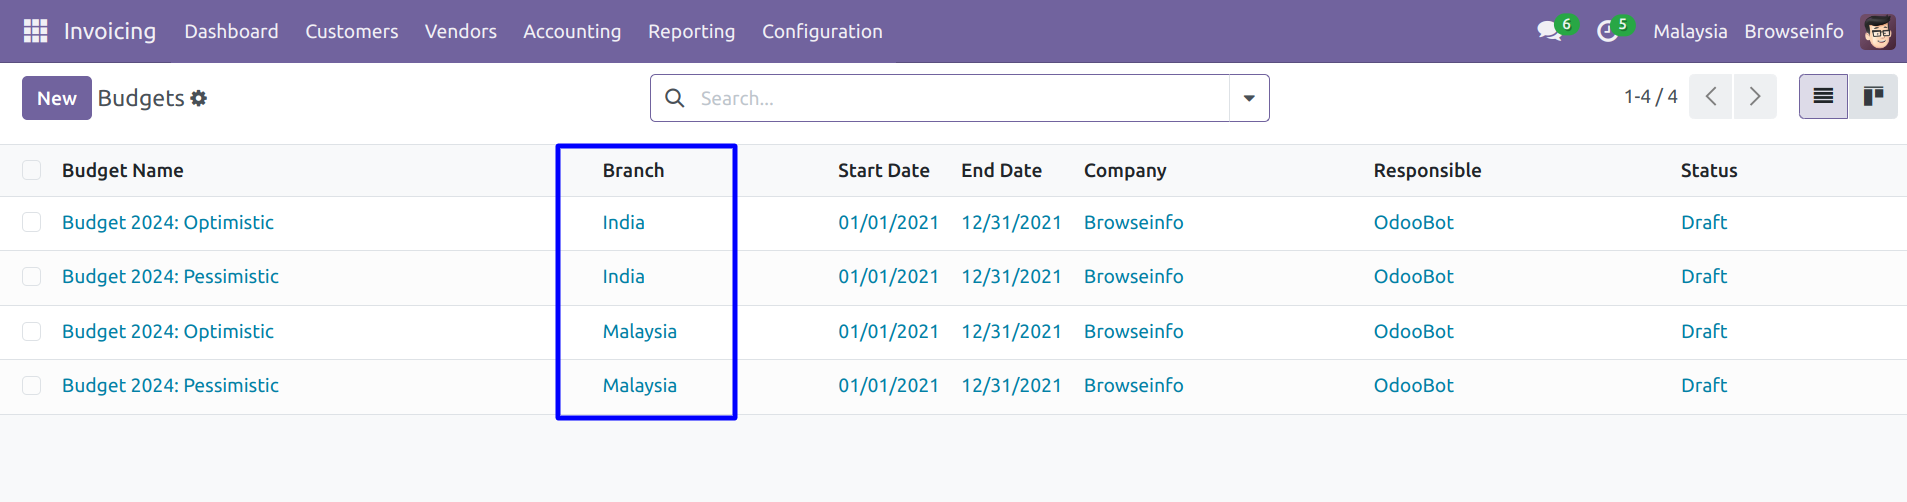1907x502 pixels.
Task: Switch to list view
Action: [x=1823, y=97]
